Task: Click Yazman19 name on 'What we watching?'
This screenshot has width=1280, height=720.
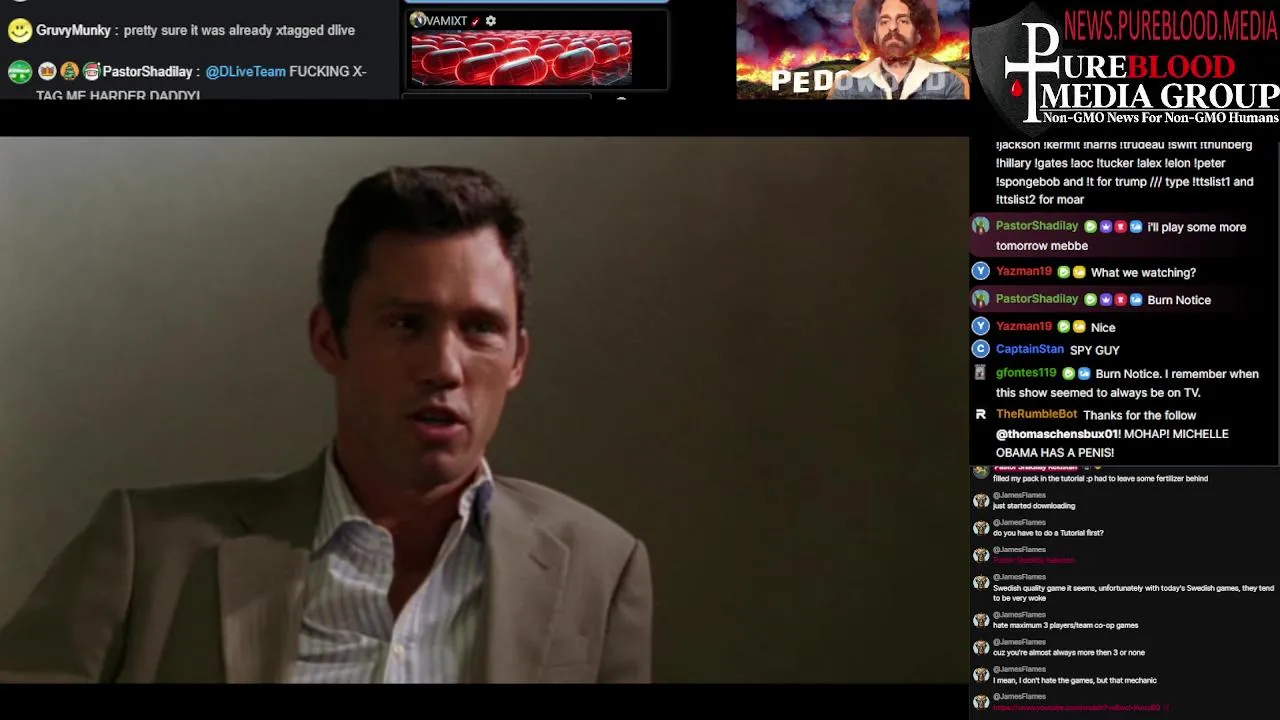Action: pos(1023,272)
